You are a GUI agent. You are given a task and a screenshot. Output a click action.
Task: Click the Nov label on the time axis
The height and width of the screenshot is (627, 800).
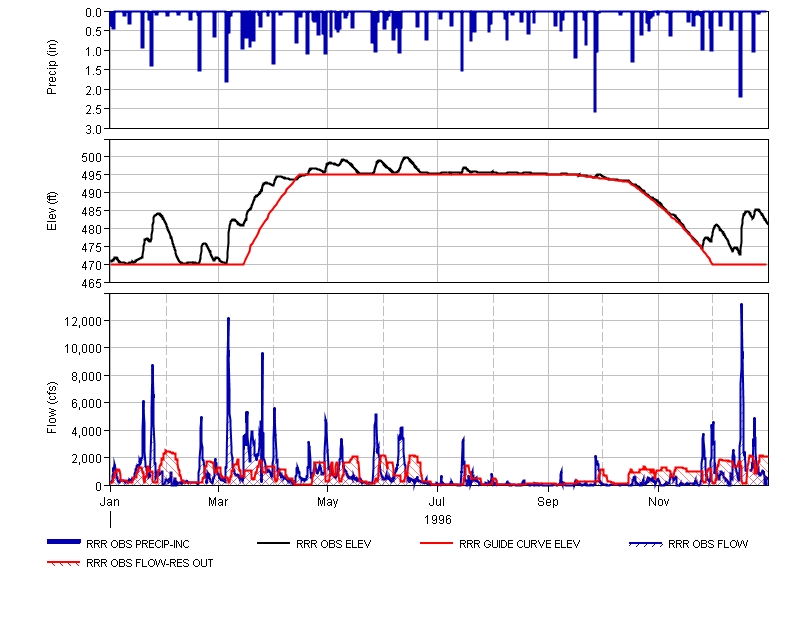[x=658, y=499]
